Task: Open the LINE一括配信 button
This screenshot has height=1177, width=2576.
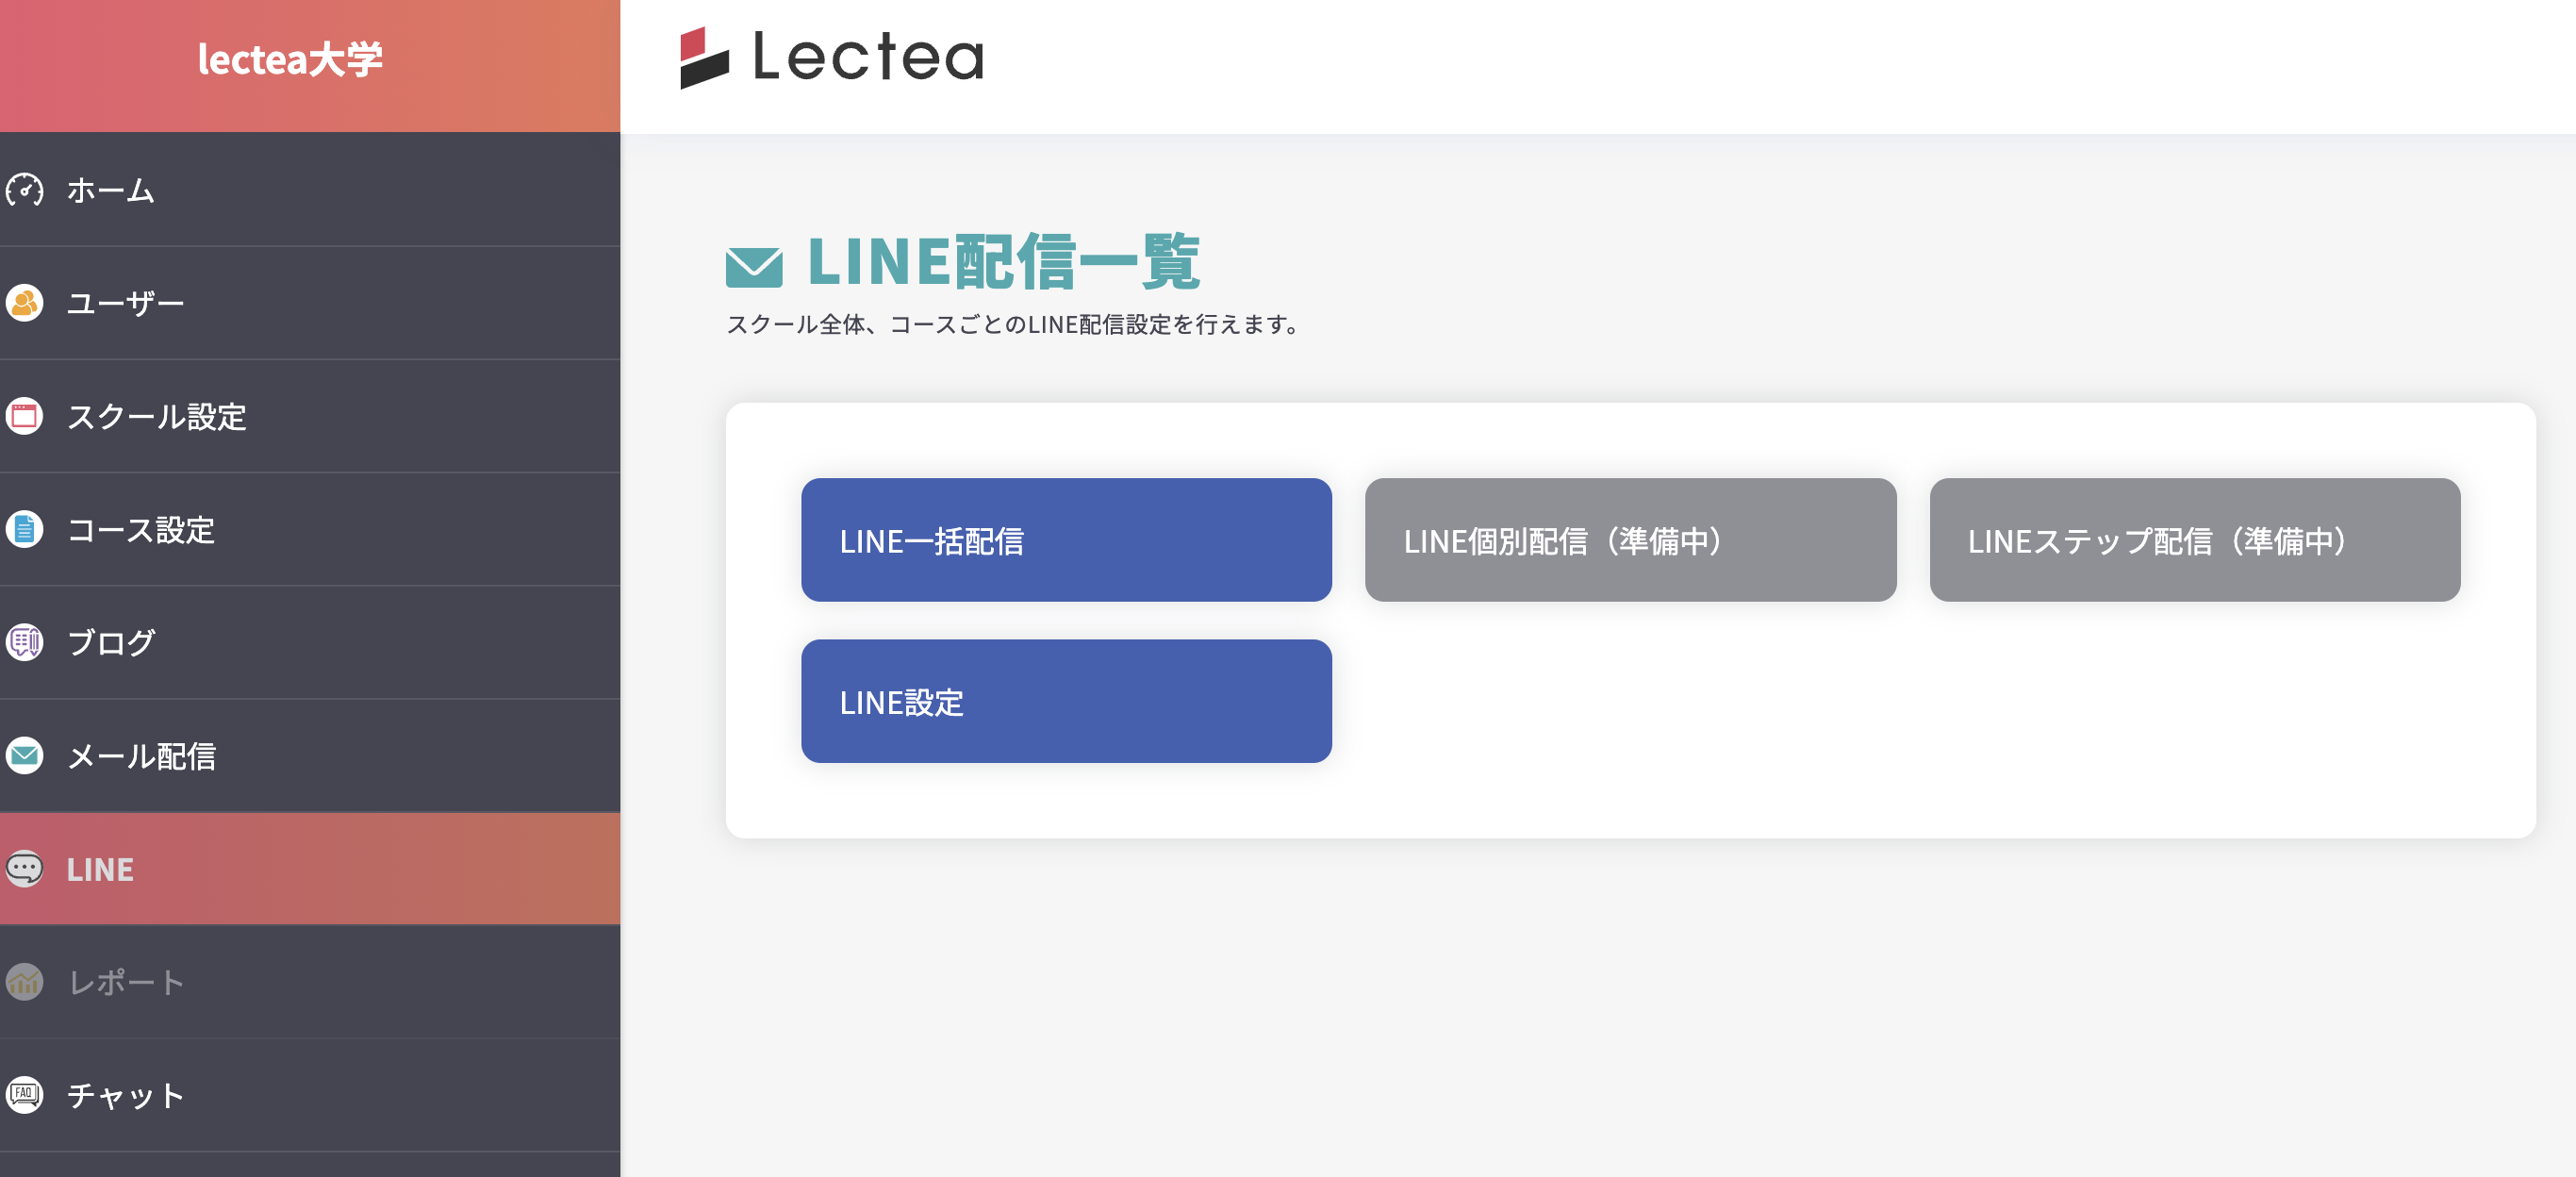Action: coord(1066,540)
